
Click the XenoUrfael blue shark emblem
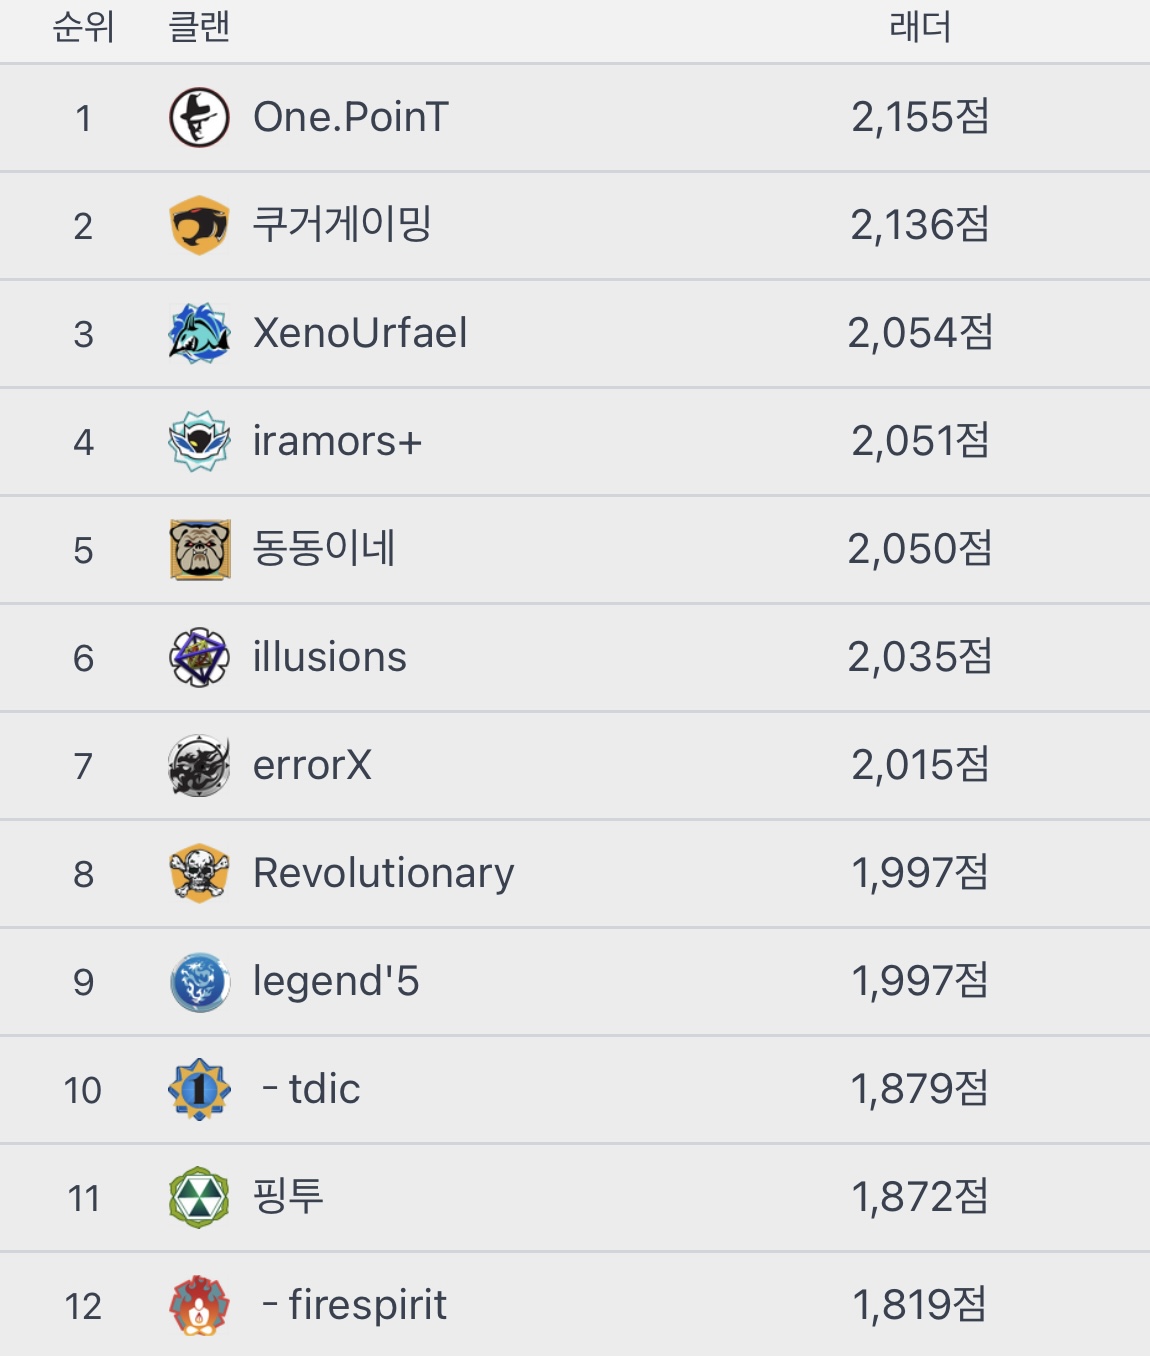point(199,333)
